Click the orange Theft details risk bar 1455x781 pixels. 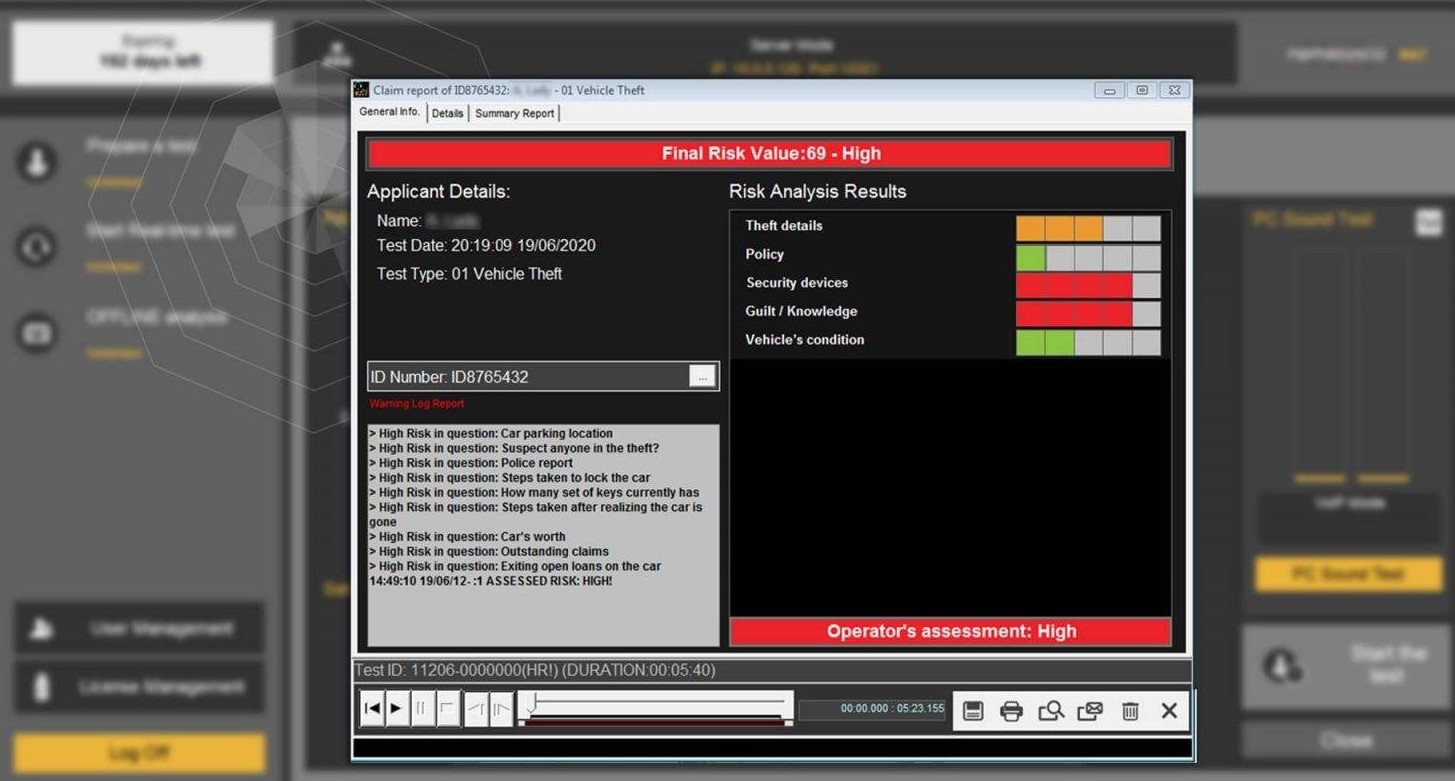pos(1060,228)
